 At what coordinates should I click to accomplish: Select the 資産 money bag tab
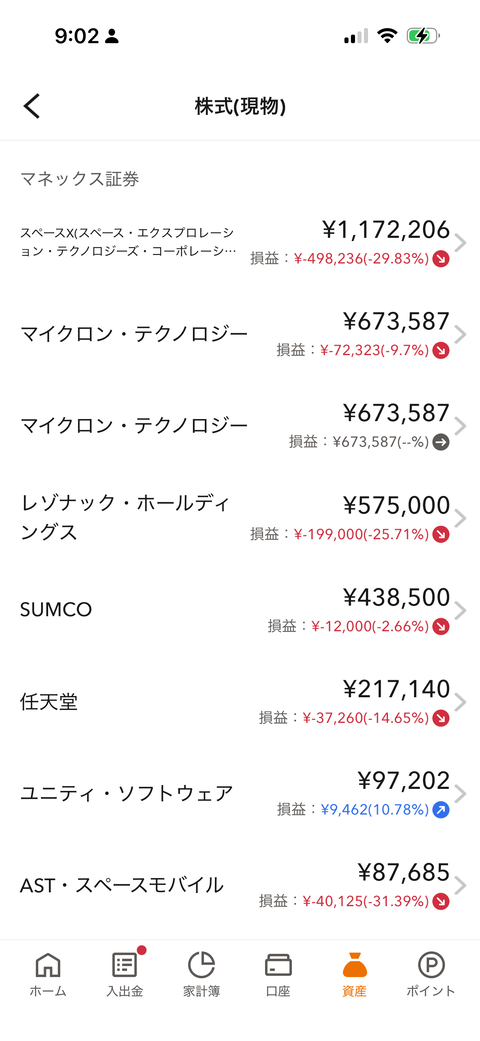point(355,975)
